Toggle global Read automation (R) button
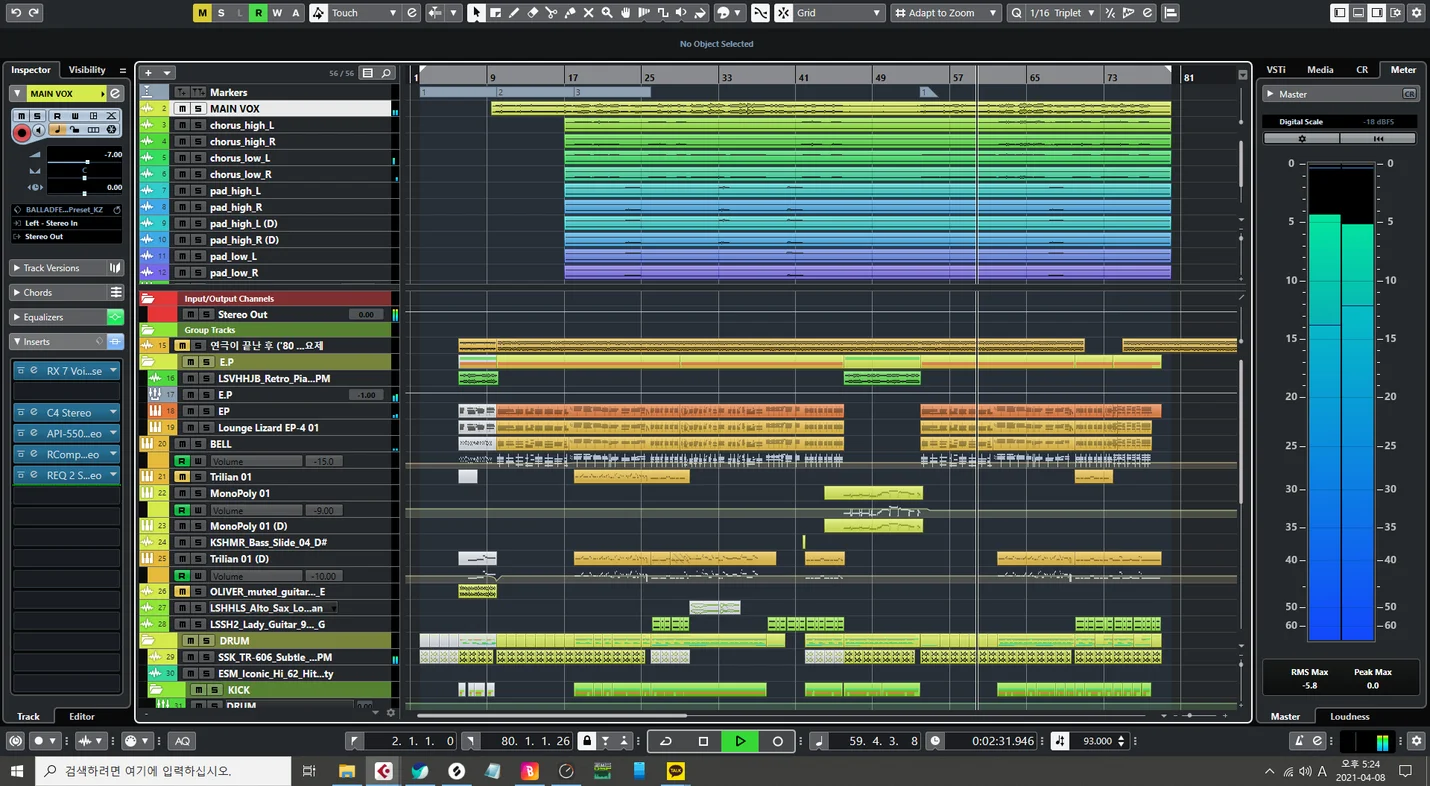 click(258, 13)
